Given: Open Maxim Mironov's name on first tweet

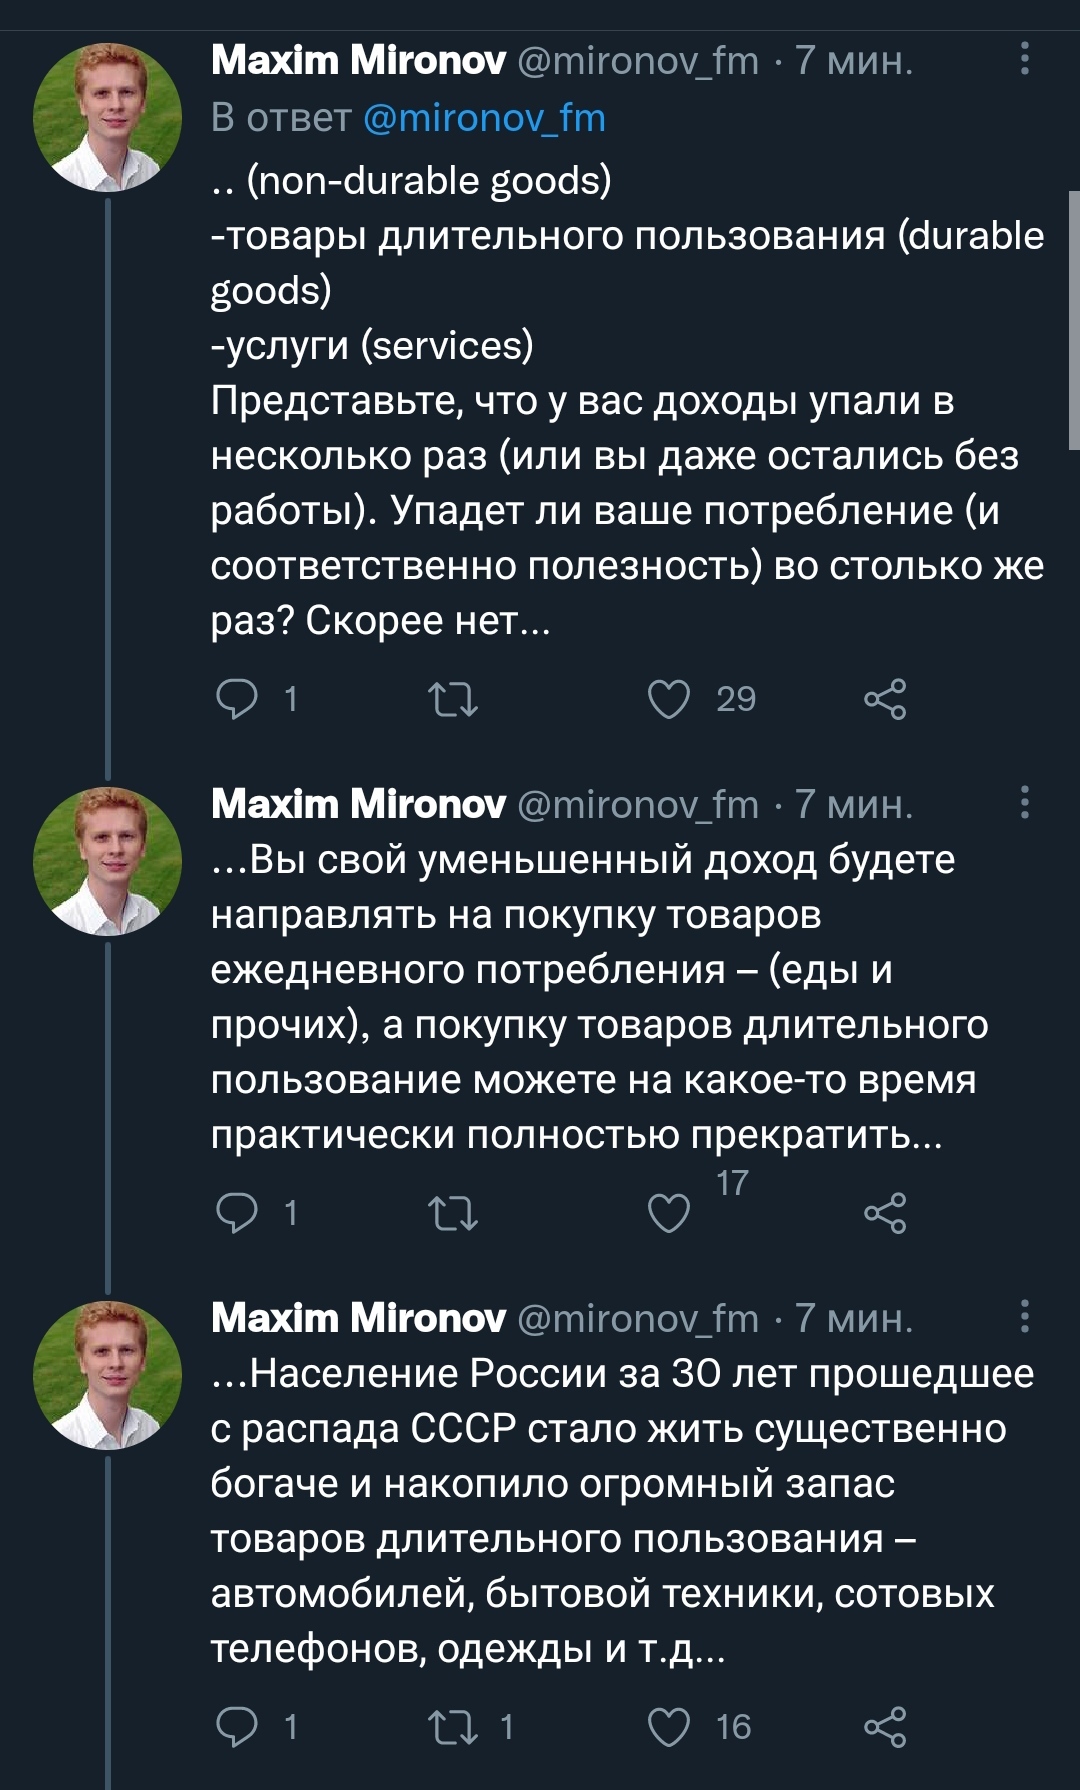Looking at the screenshot, I should tap(358, 61).
